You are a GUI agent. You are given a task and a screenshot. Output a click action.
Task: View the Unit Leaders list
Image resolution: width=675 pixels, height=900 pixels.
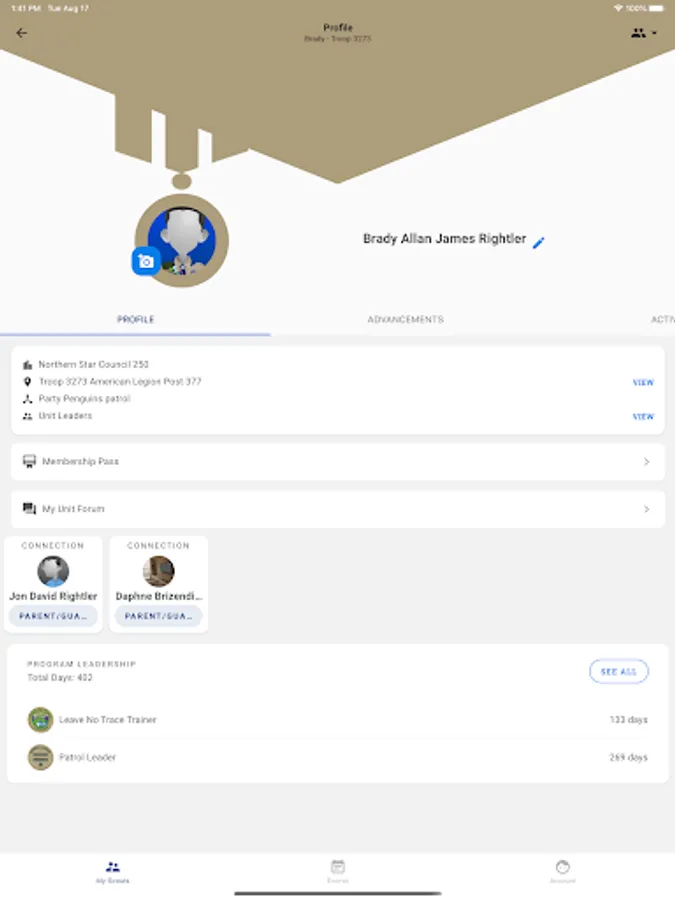coord(643,417)
